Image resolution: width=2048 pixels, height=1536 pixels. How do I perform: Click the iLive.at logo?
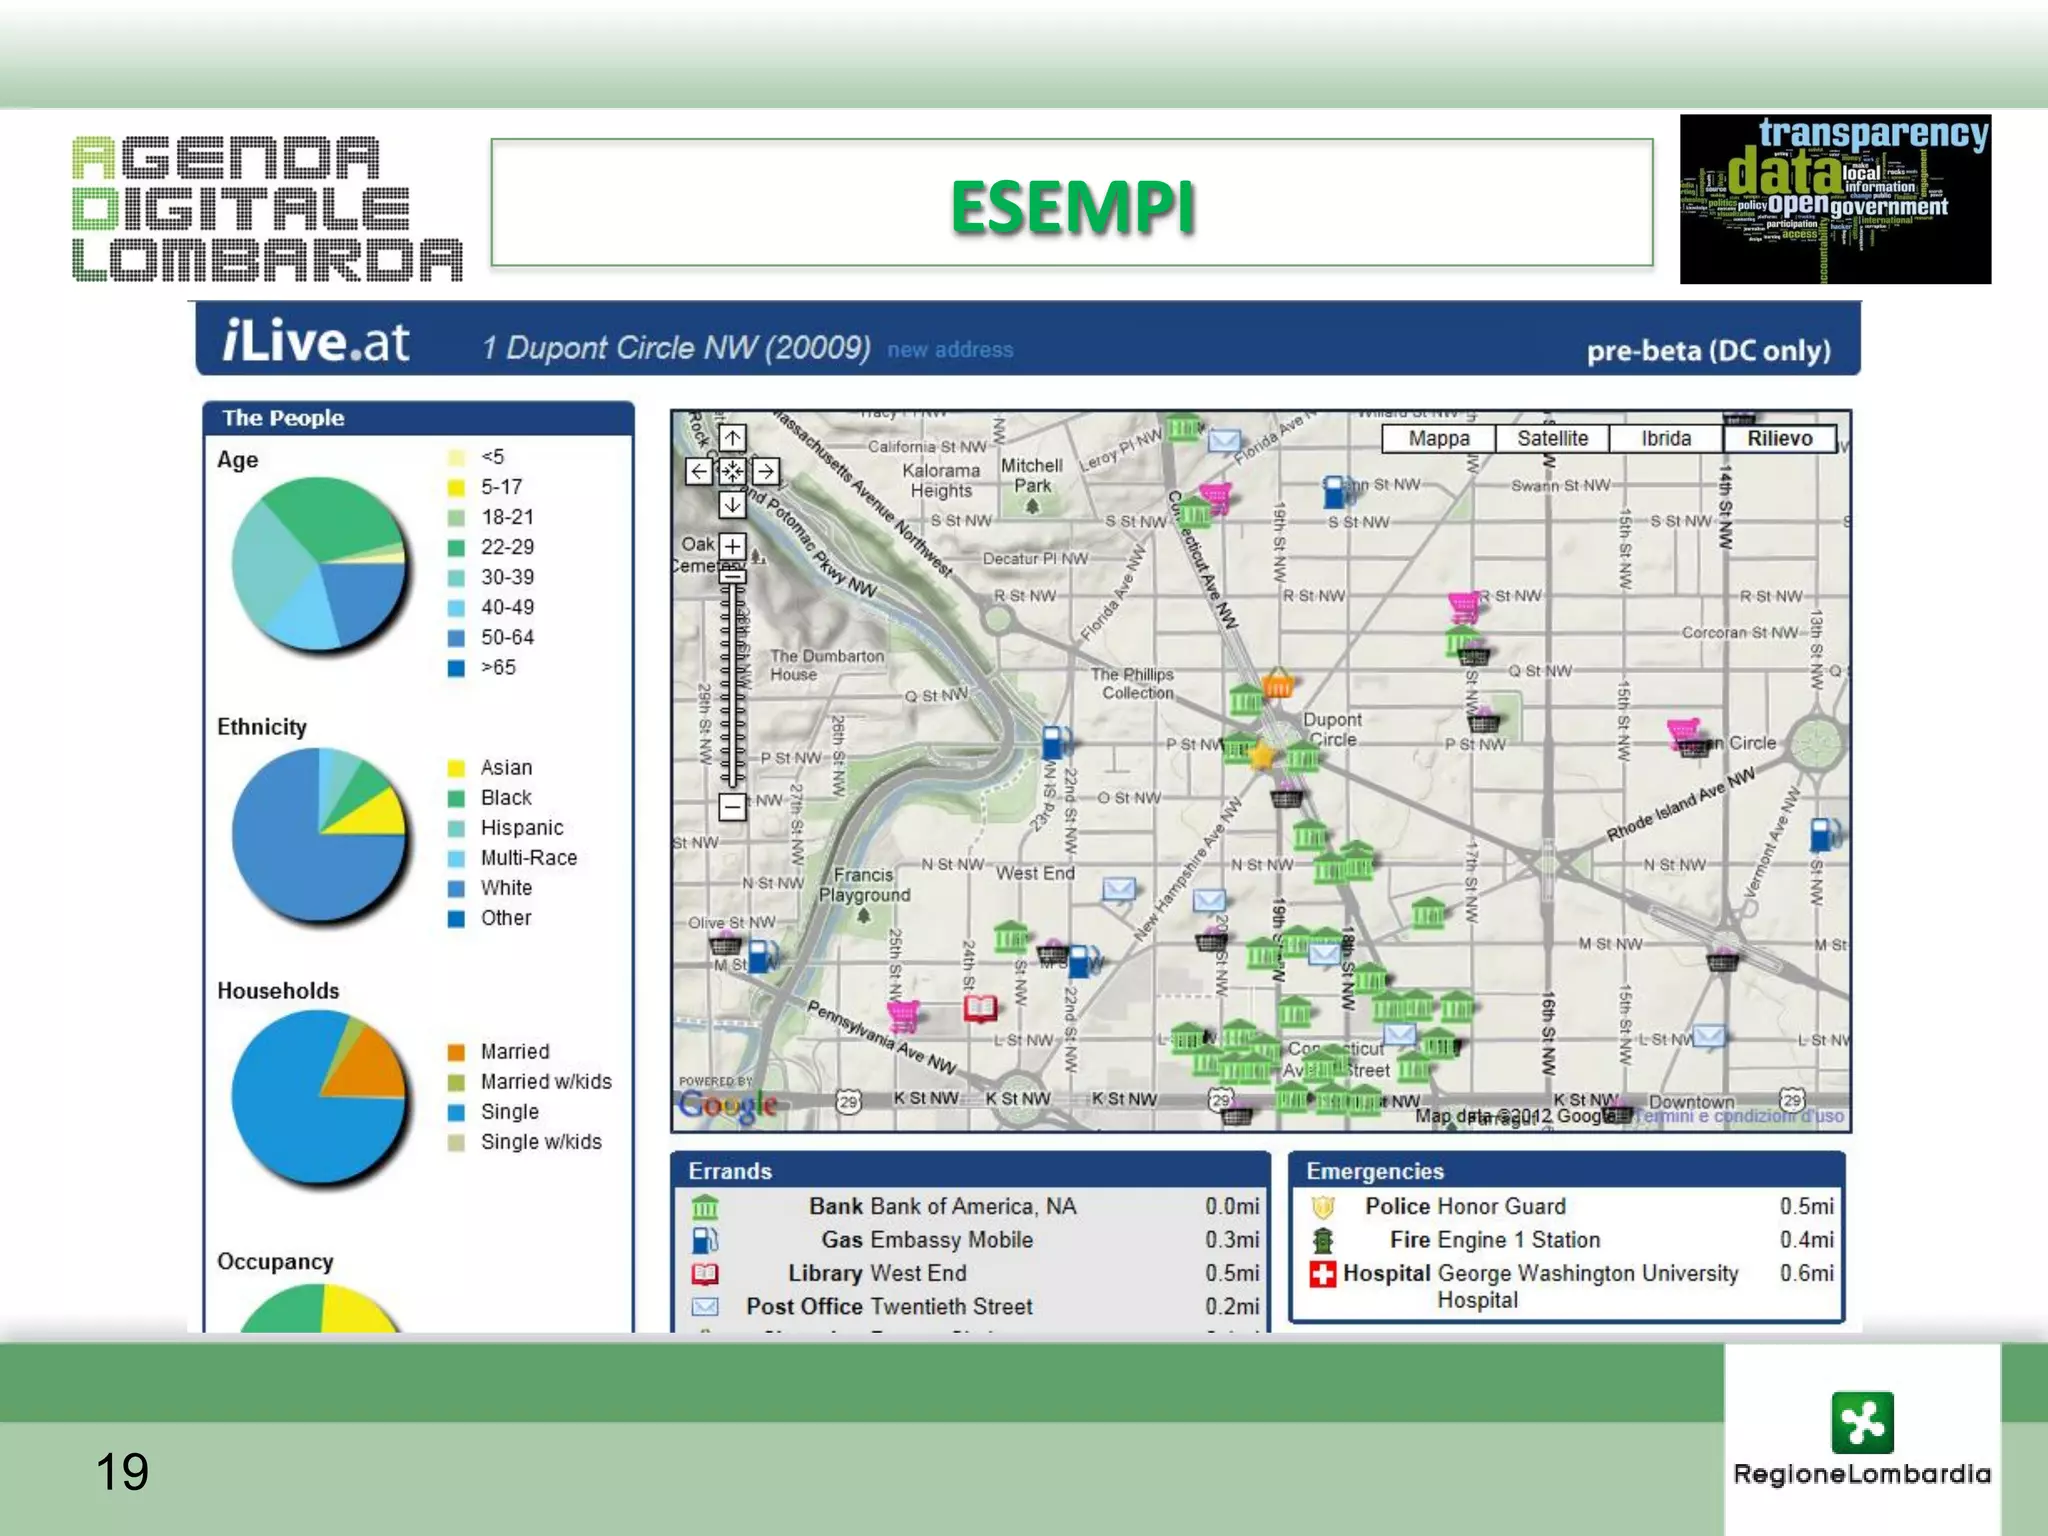[315, 342]
